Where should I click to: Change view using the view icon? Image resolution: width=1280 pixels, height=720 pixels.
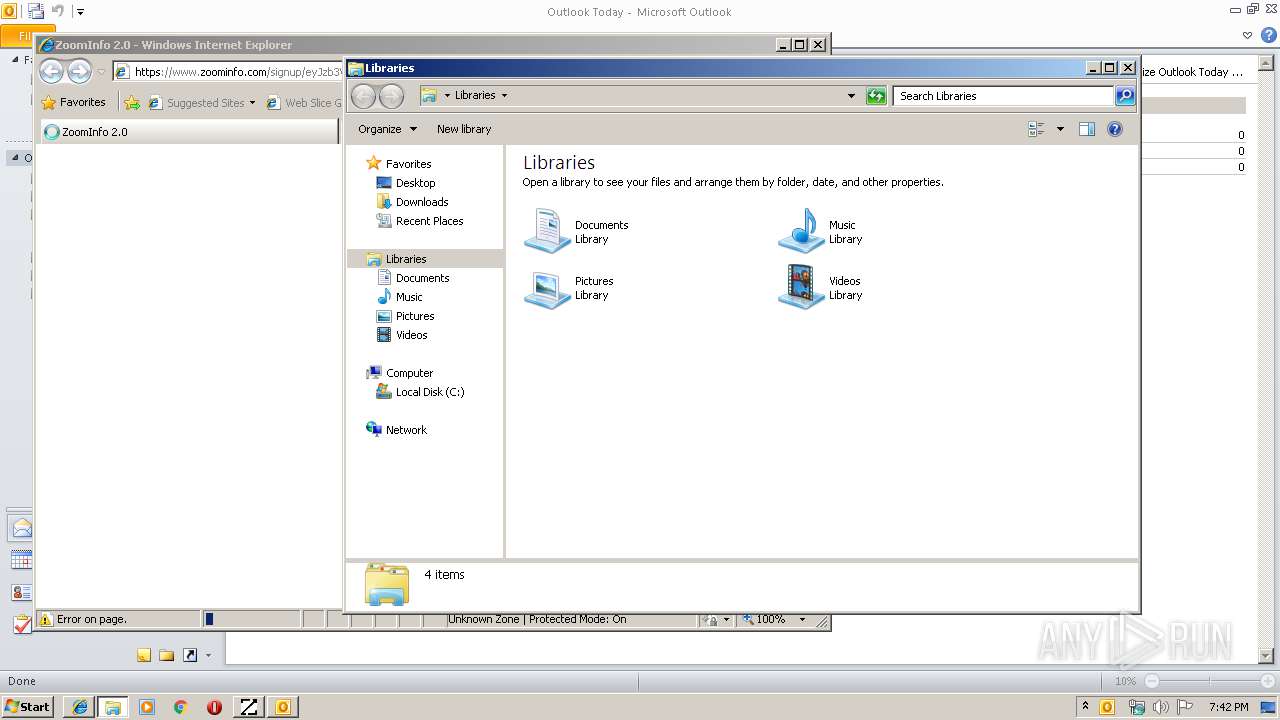coord(1036,129)
